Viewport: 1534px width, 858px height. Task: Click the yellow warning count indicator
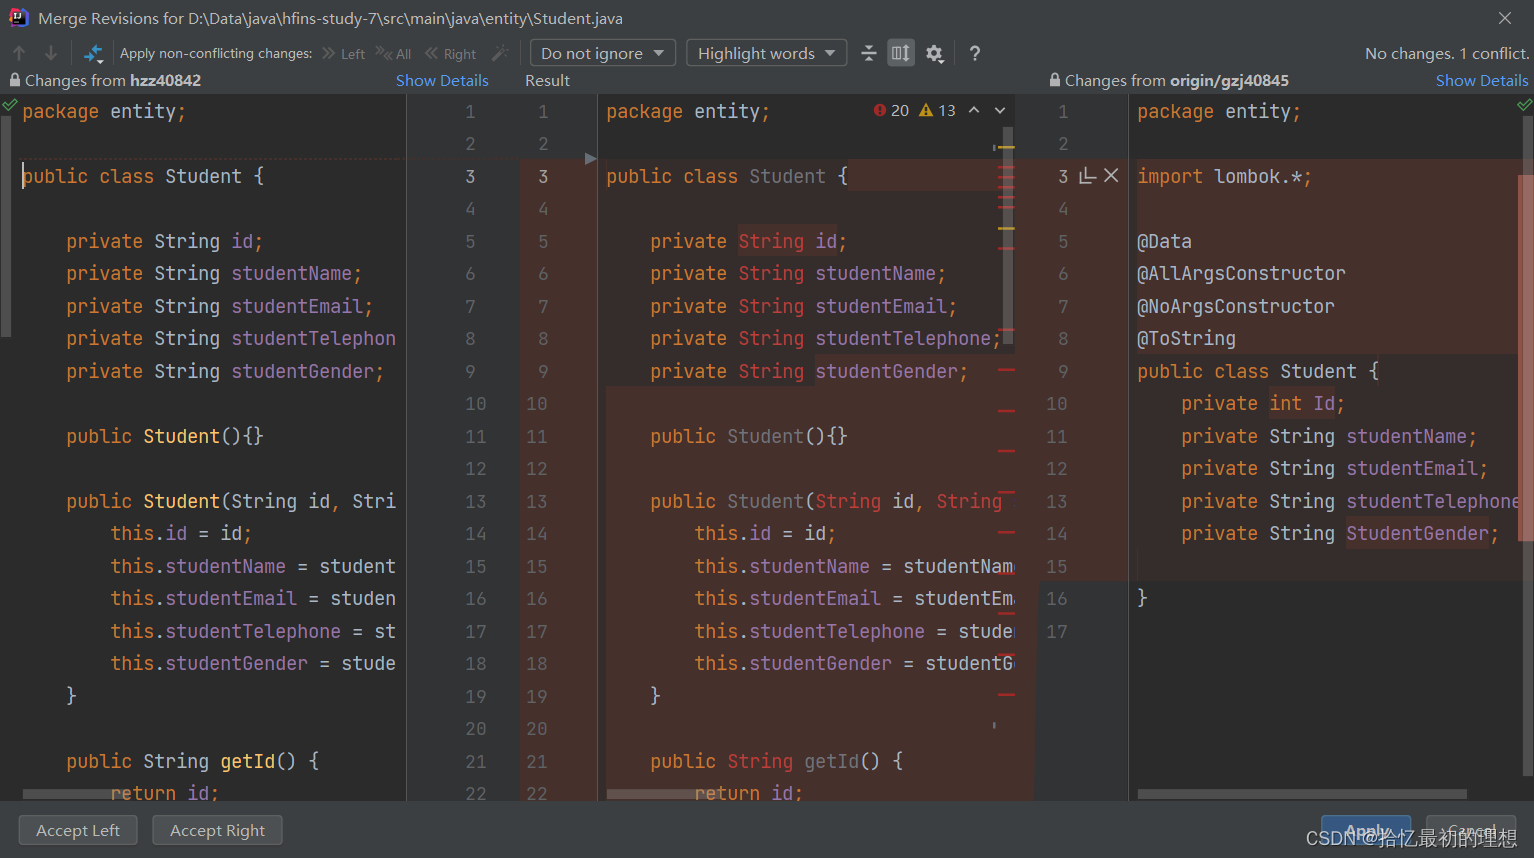click(937, 110)
